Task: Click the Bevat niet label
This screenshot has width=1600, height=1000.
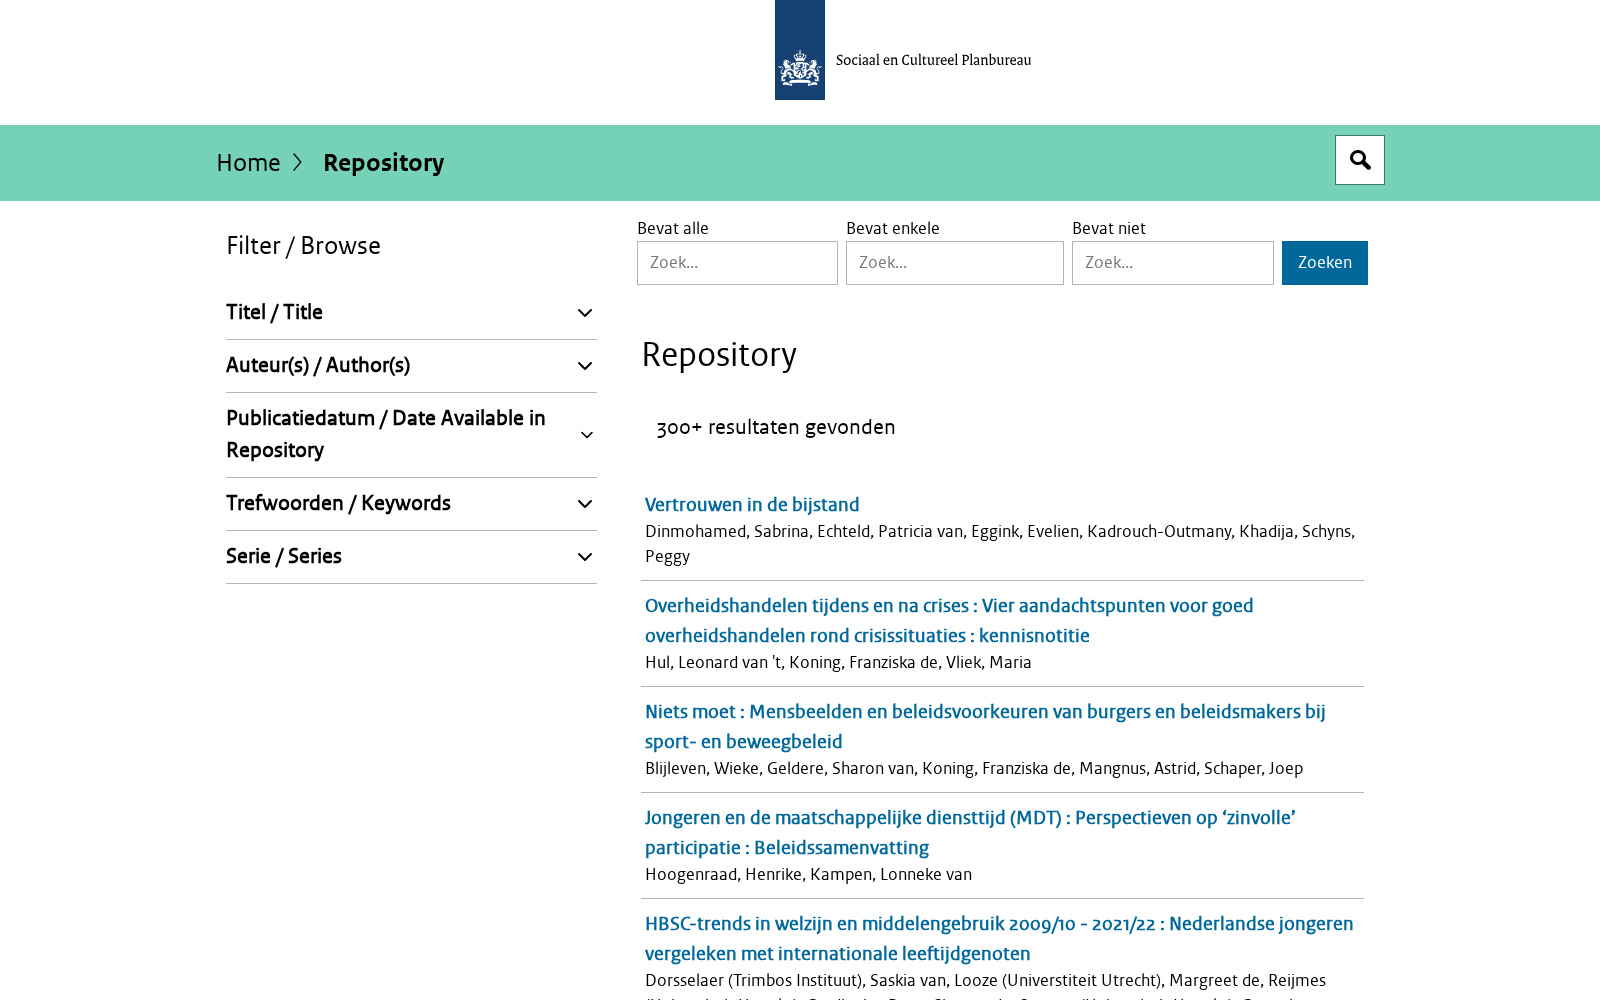Action: click(x=1109, y=228)
